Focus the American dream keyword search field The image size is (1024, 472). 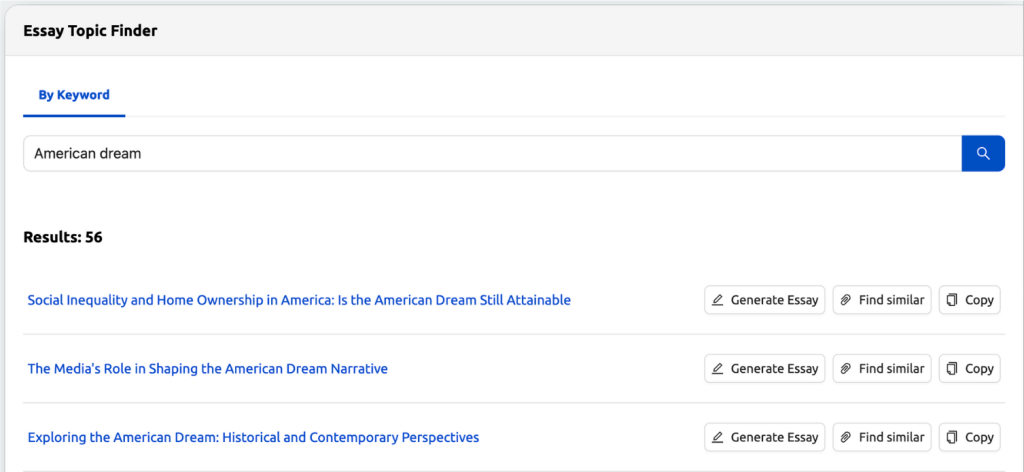(492, 153)
